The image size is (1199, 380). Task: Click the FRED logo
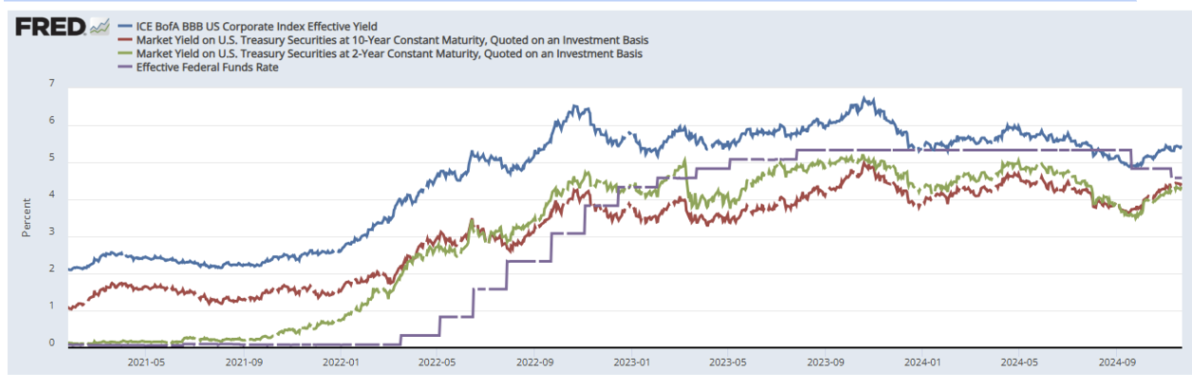click(51, 27)
